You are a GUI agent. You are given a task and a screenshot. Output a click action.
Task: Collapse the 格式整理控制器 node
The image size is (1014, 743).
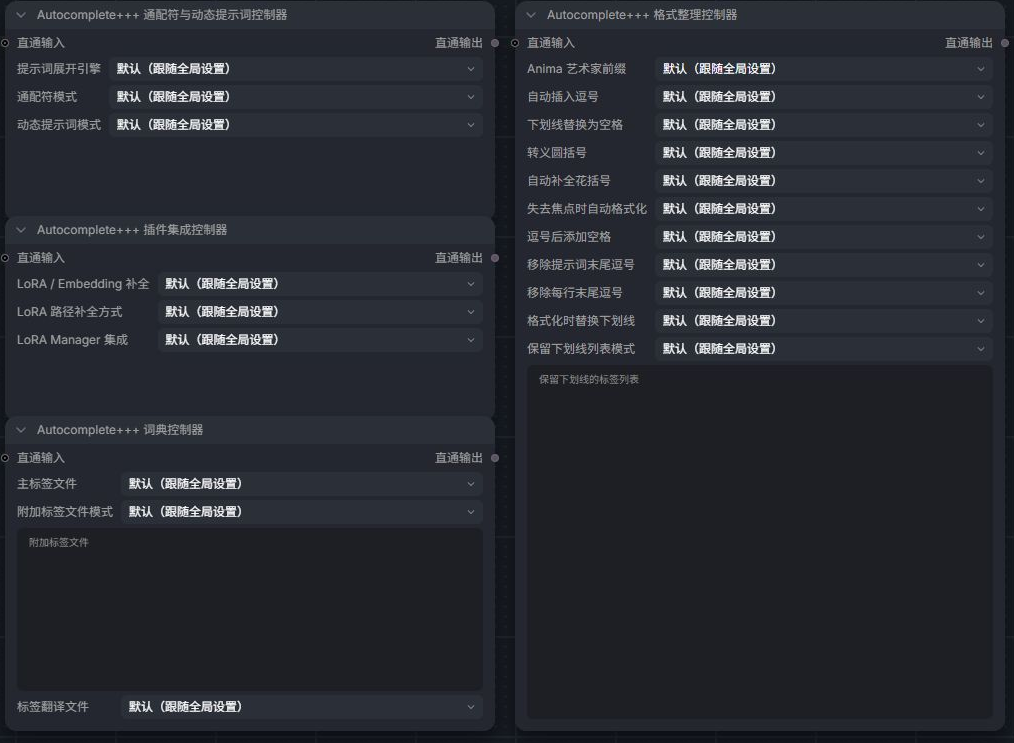point(531,15)
